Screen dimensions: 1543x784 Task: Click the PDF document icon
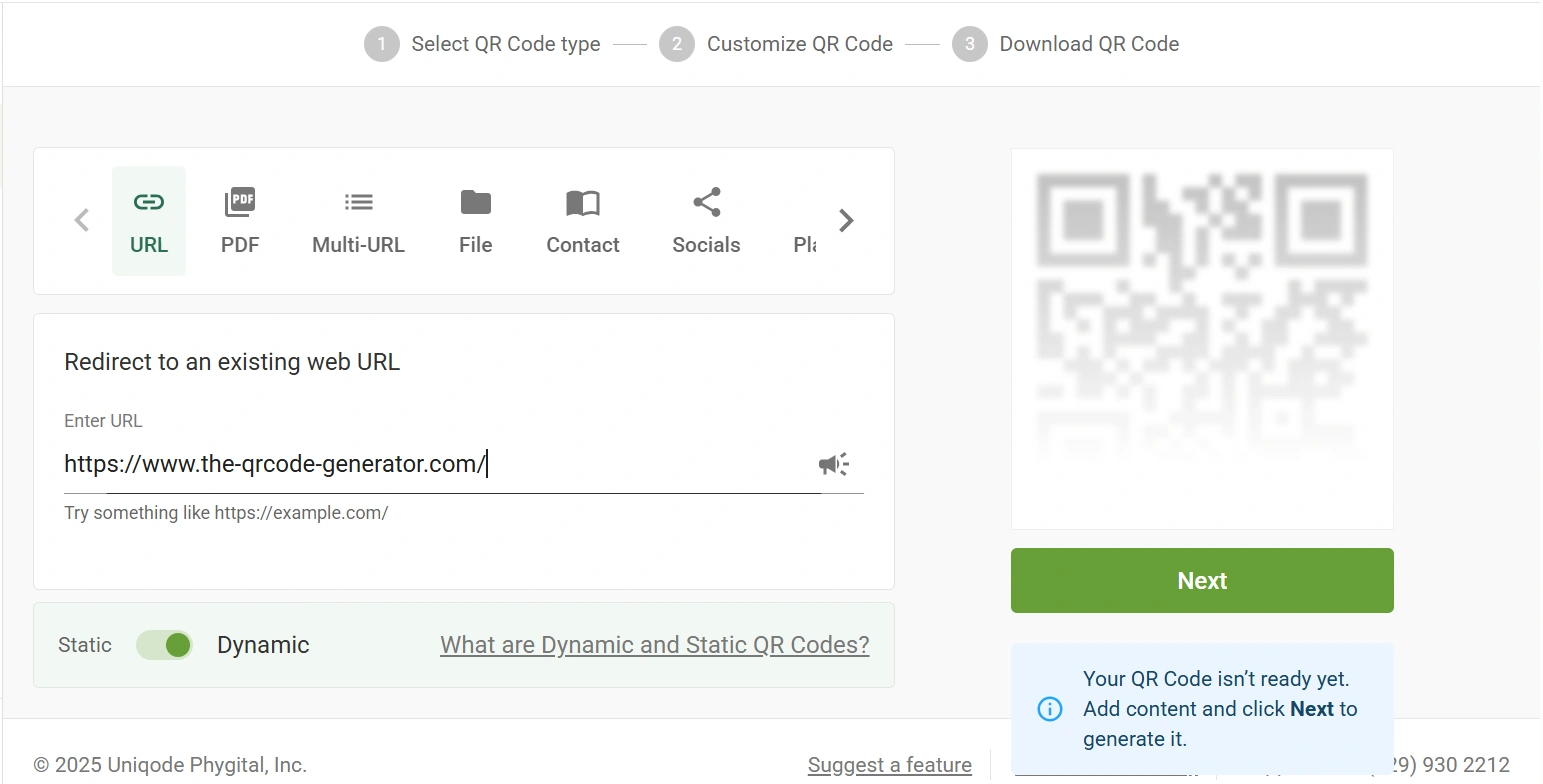[240, 202]
